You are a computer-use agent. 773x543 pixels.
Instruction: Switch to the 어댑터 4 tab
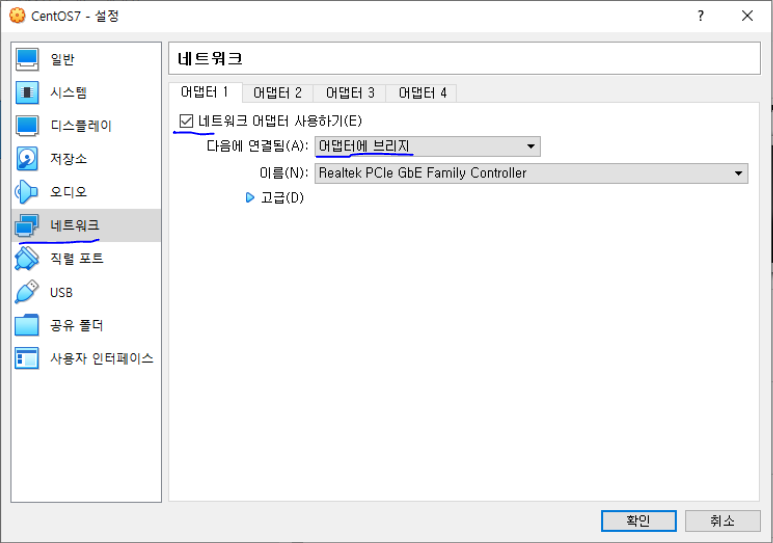pyautogui.click(x=422, y=93)
